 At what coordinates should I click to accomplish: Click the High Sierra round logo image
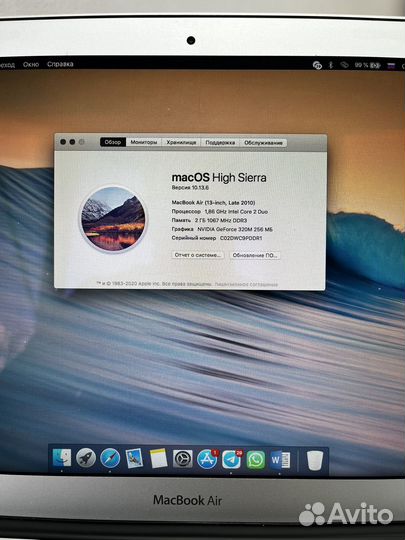coord(113,219)
